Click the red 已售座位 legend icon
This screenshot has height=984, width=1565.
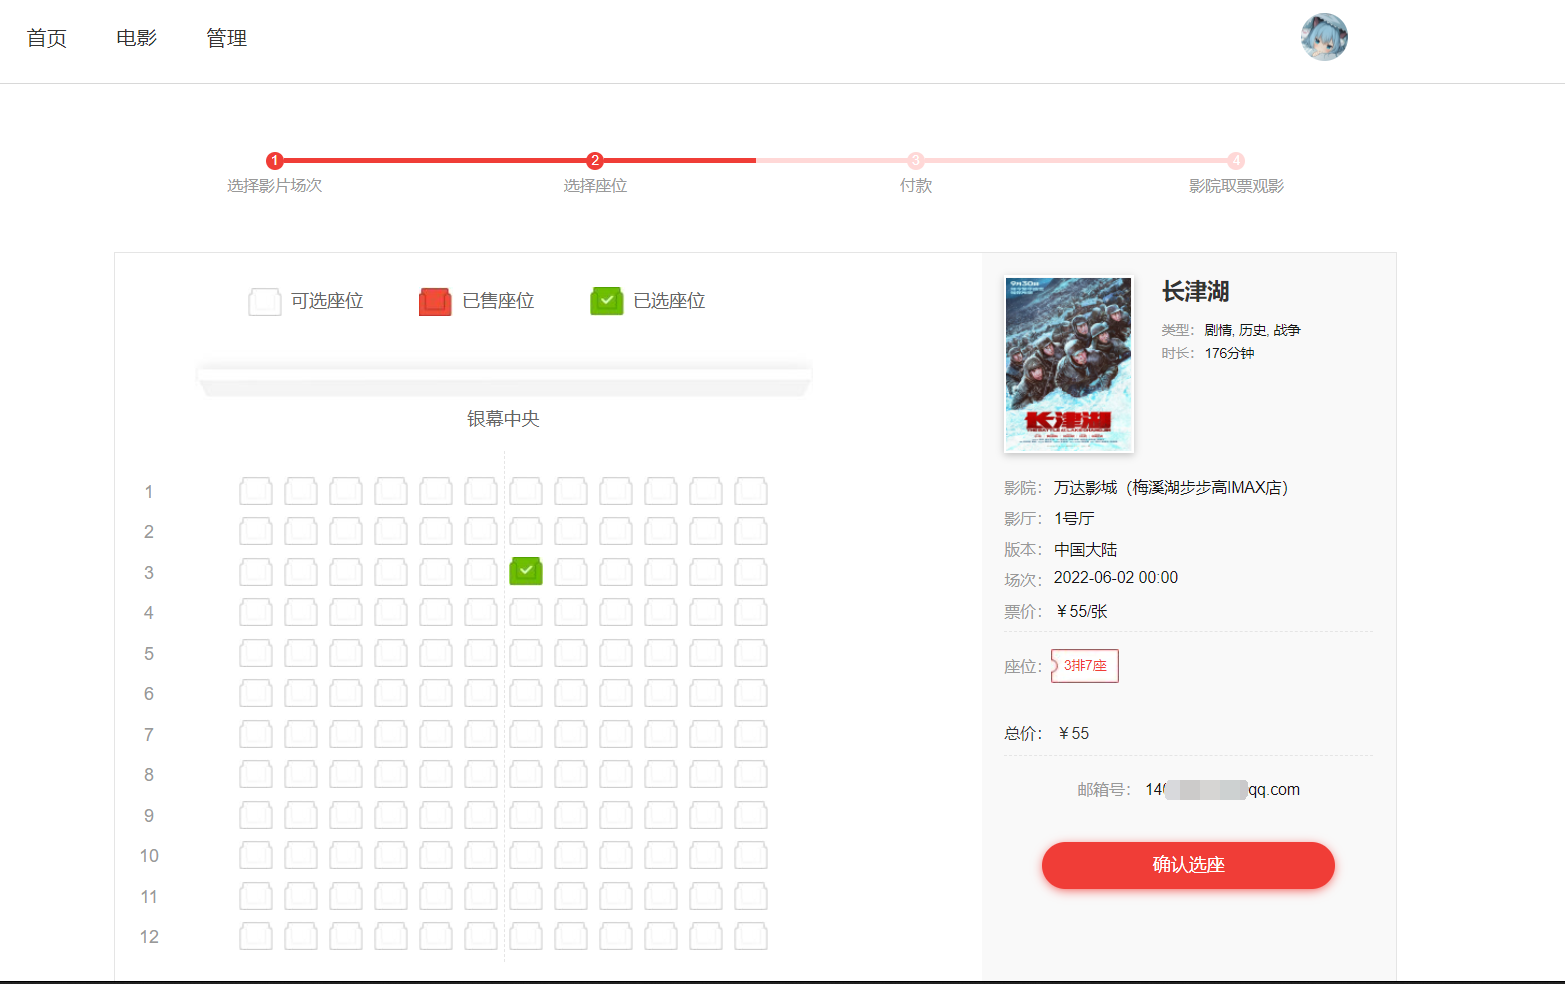tap(434, 301)
